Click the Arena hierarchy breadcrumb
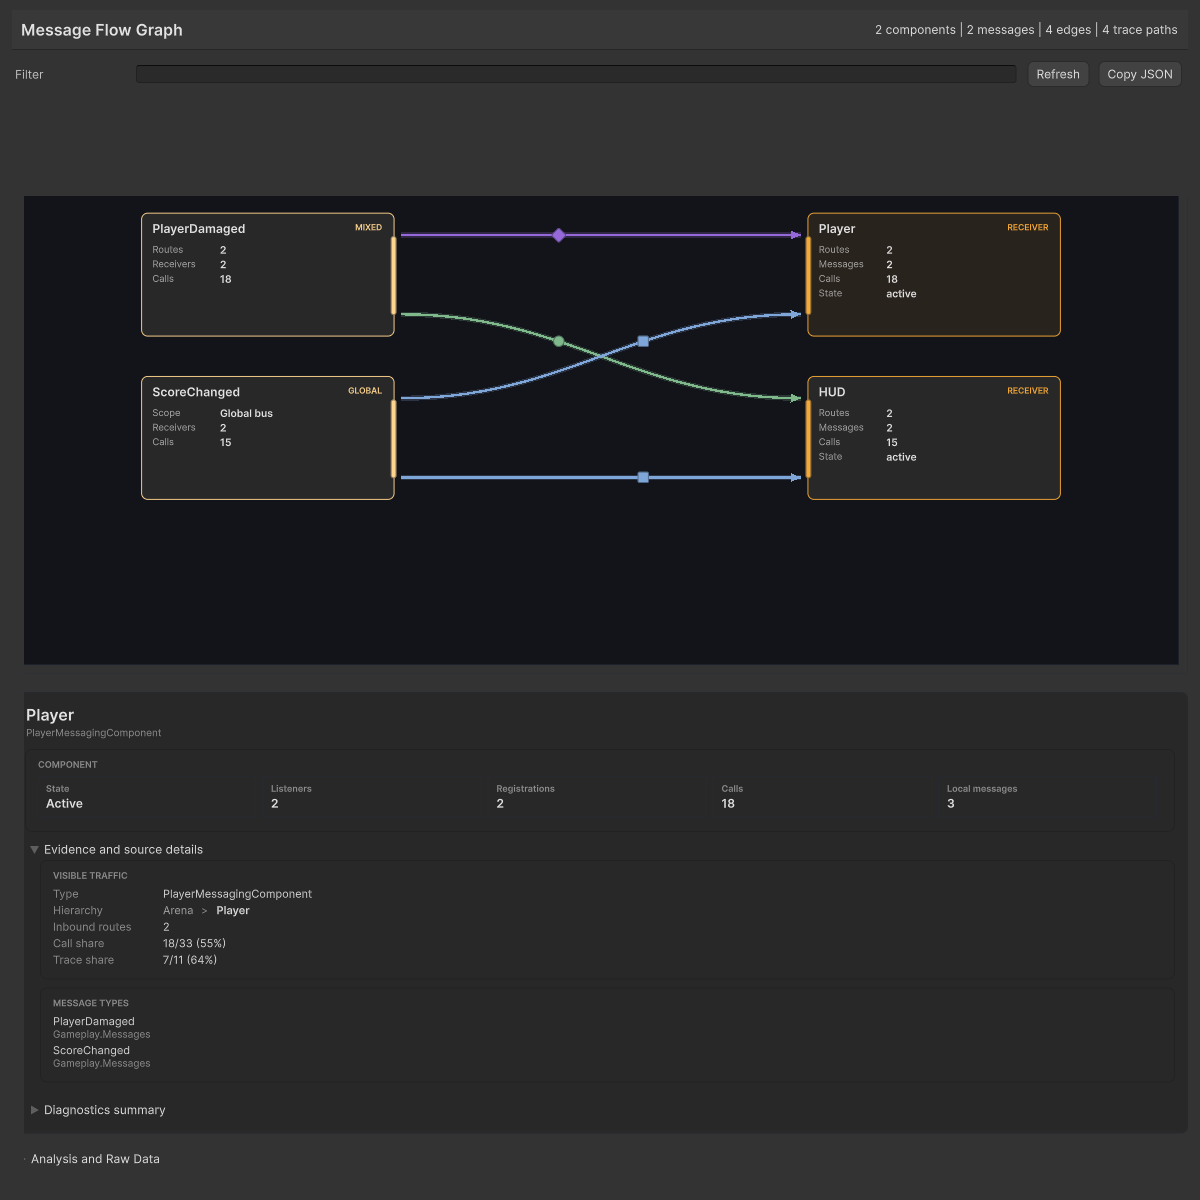This screenshot has height=1200, width=1200. pos(178,910)
